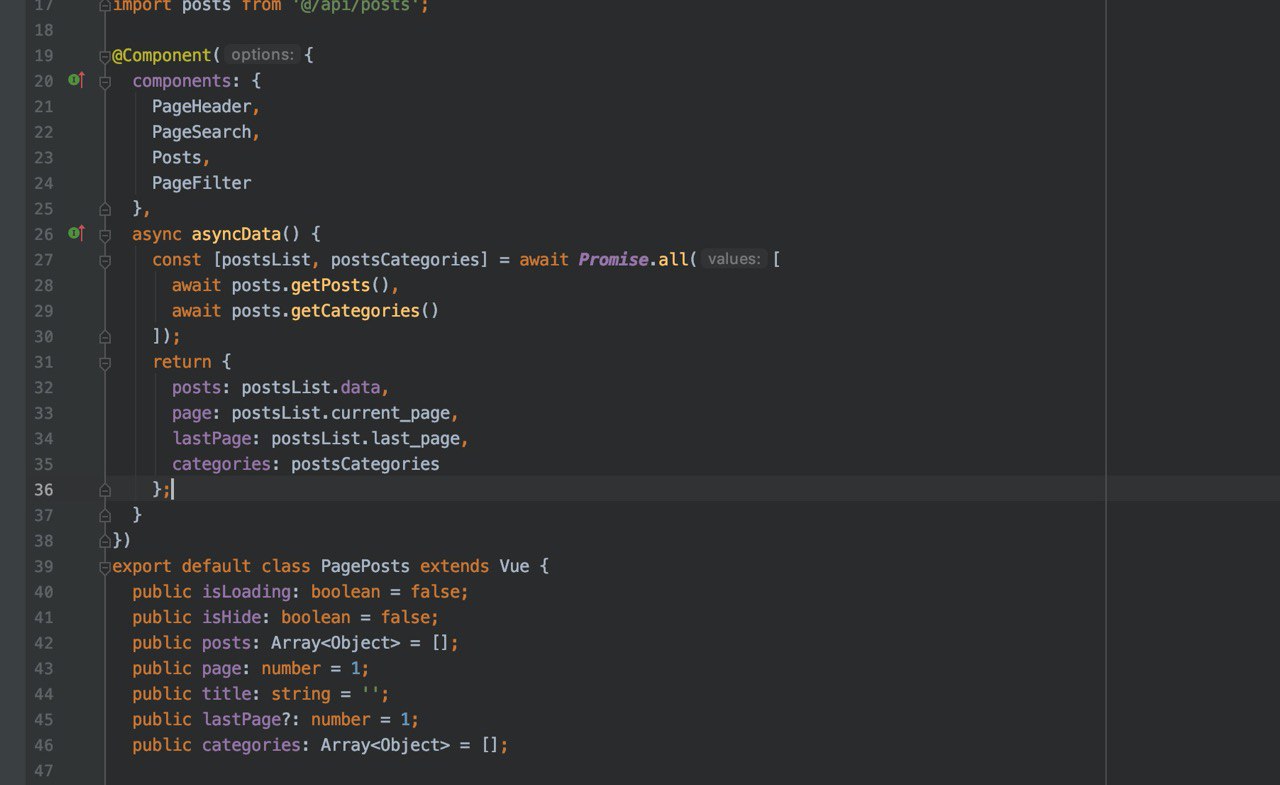
Task: Click the 'false' value on line 40
Action: [434, 592]
